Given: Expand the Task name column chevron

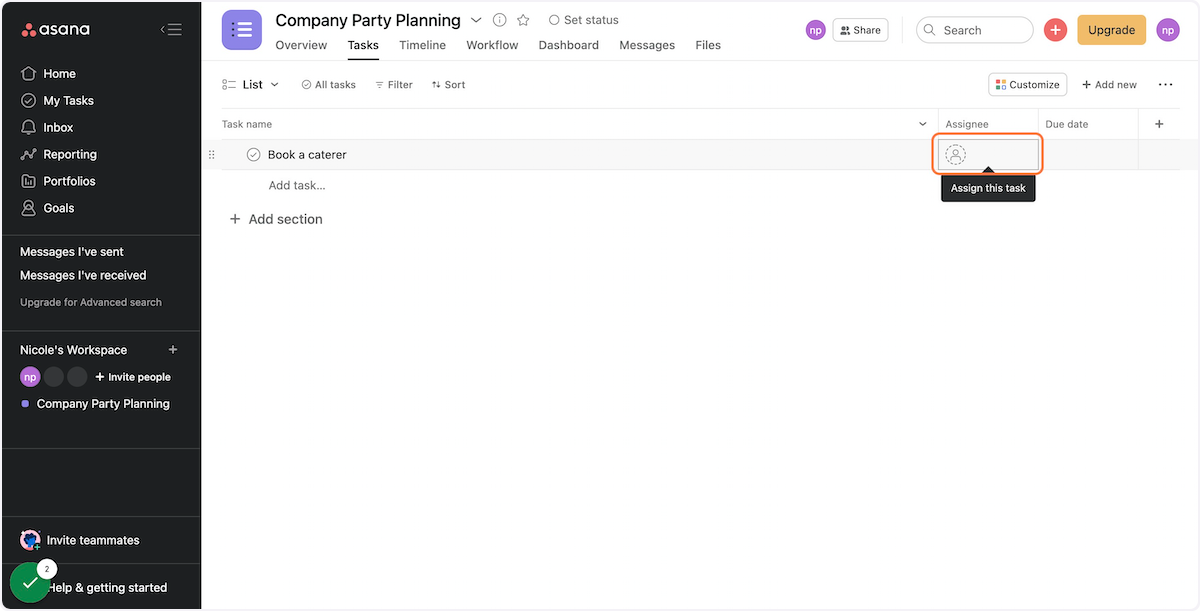Looking at the screenshot, I should tap(922, 124).
